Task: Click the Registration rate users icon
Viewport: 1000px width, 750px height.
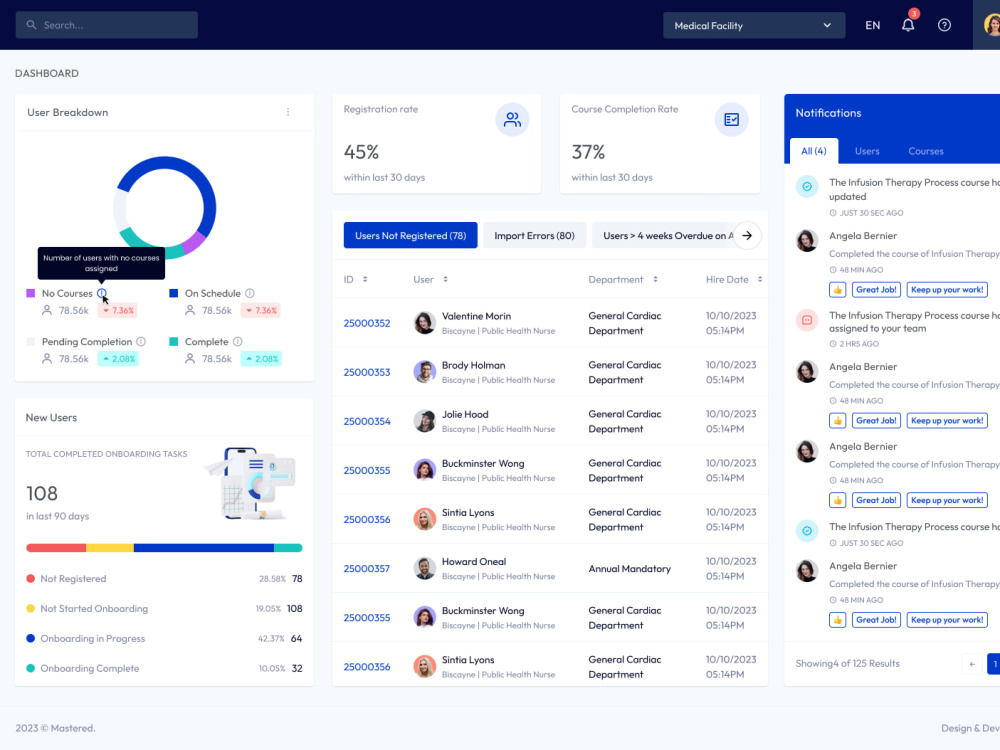Action: coord(512,119)
